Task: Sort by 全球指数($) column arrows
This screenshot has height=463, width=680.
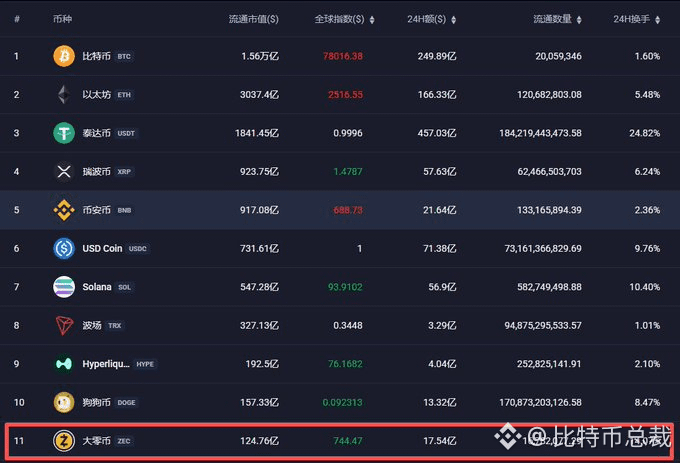Action: (372, 20)
